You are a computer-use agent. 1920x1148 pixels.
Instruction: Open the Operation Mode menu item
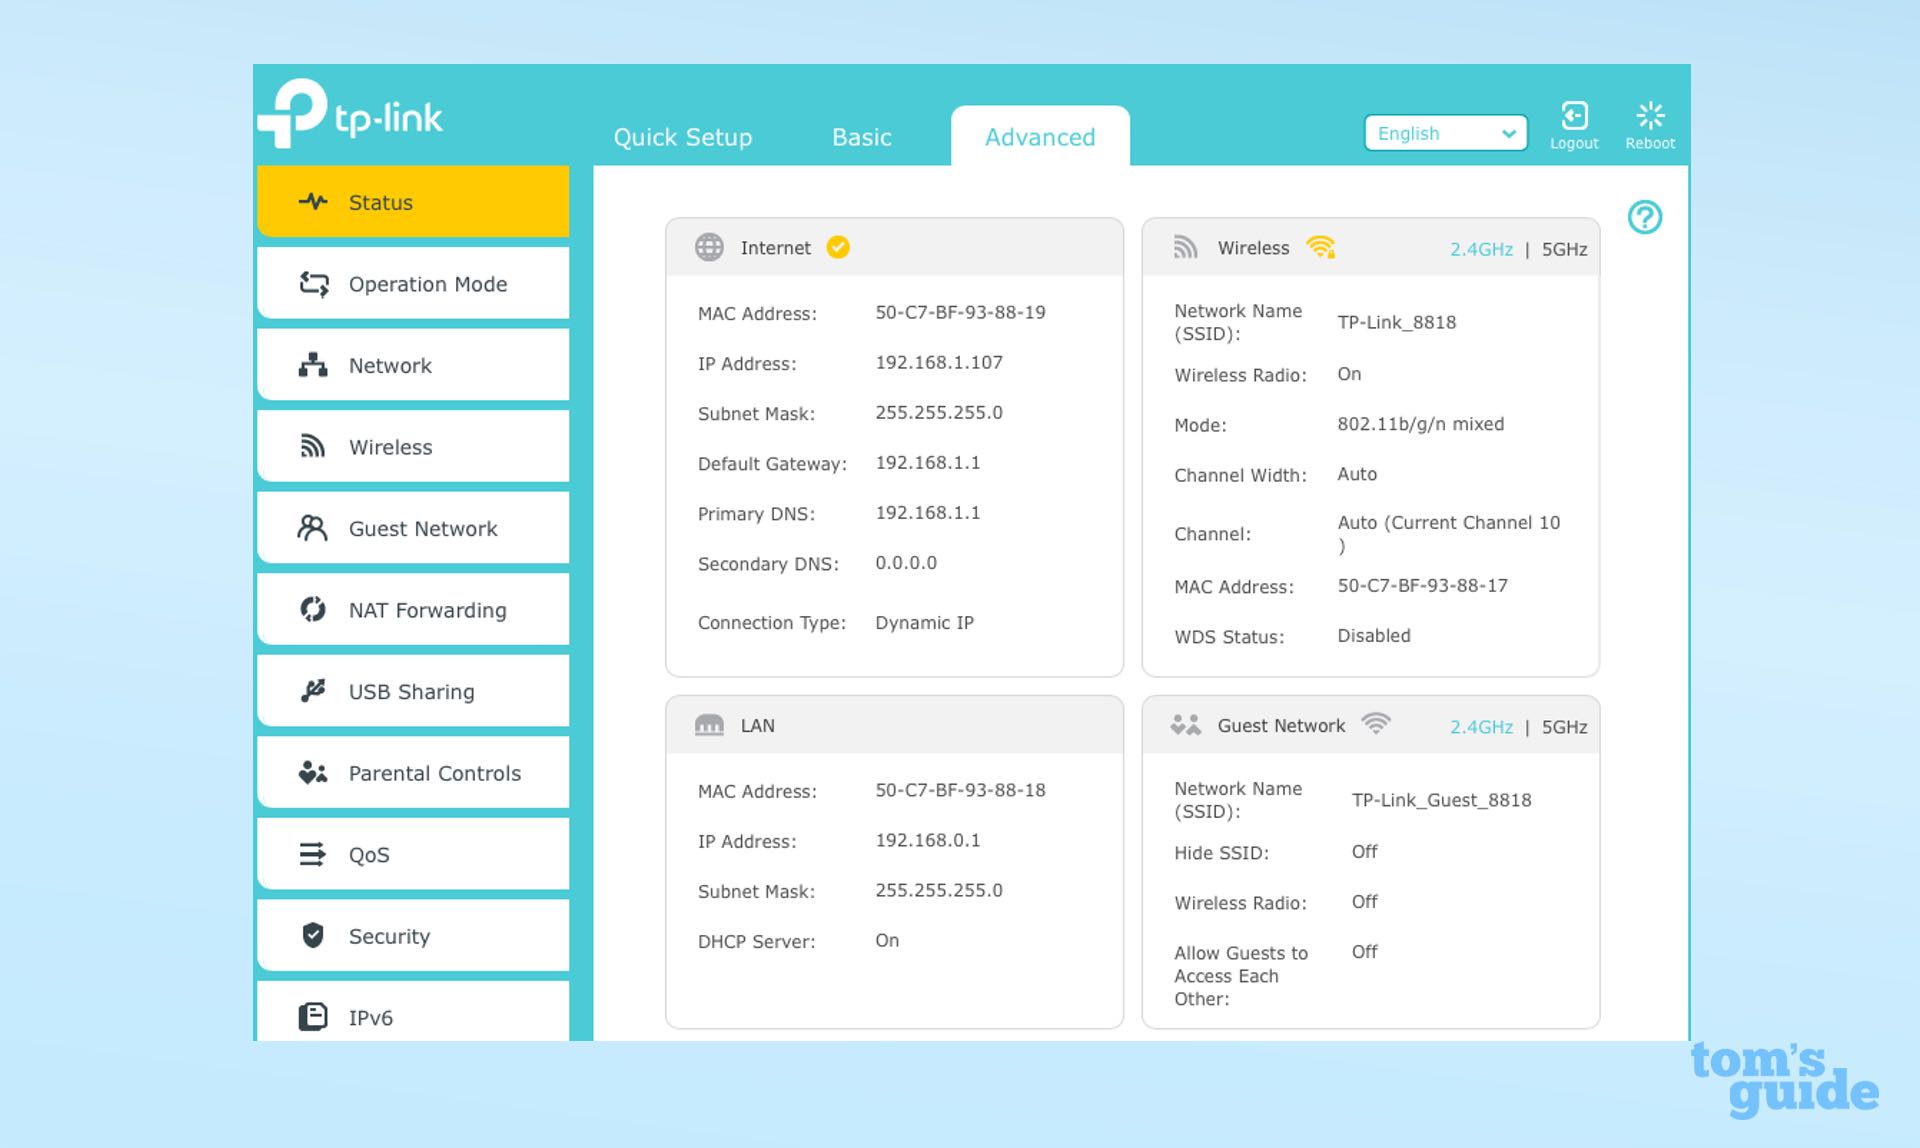[x=413, y=284]
